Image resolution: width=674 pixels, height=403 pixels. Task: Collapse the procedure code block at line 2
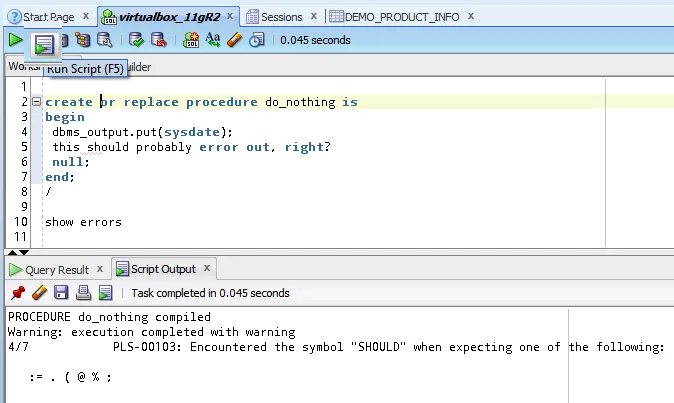37,101
